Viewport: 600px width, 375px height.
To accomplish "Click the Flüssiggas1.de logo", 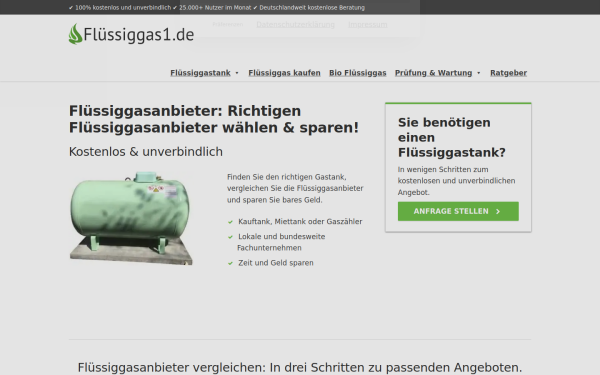I will 131,34.
